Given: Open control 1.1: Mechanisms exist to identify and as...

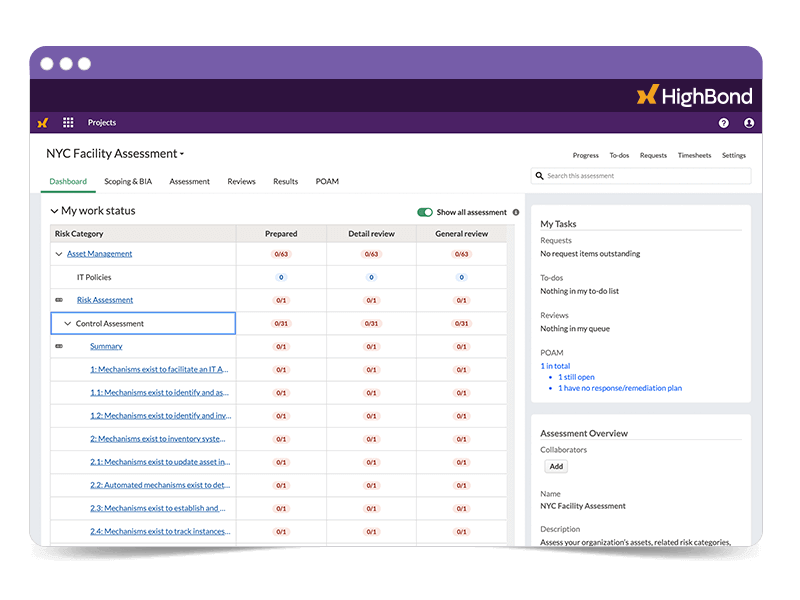Looking at the screenshot, I should [x=159, y=393].
